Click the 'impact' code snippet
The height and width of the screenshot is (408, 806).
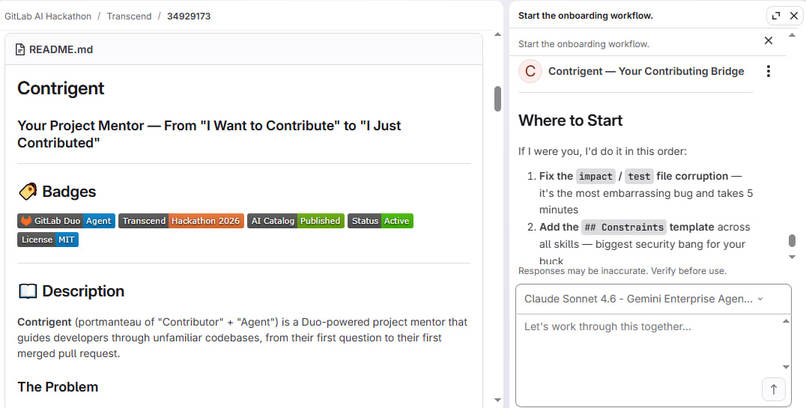(595, 176)
